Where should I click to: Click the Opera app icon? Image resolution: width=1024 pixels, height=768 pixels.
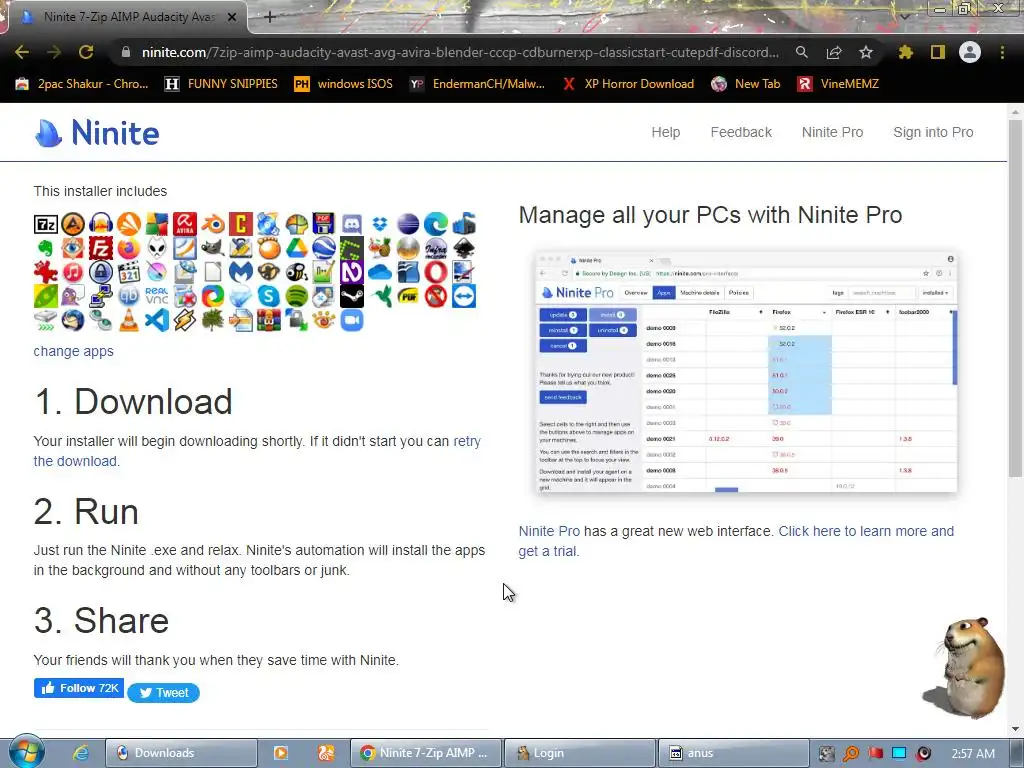[436, 272]
